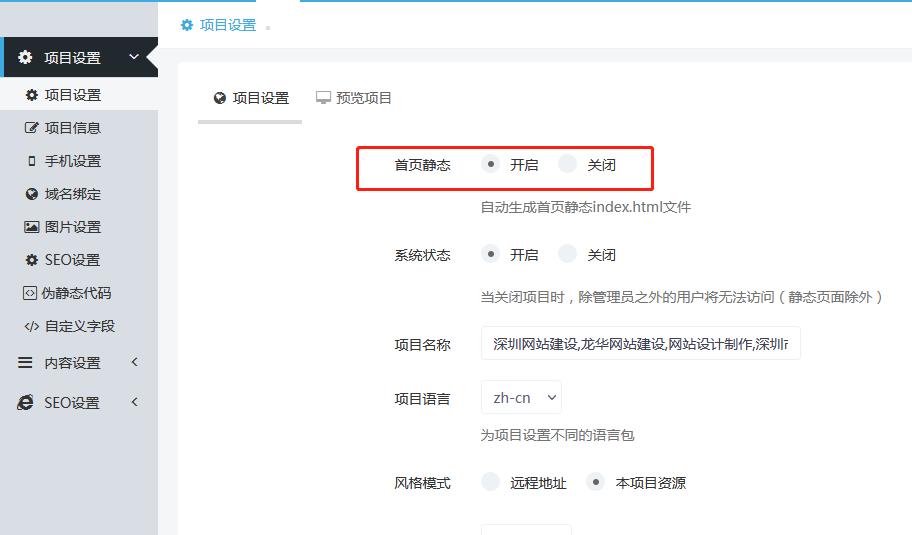Click the brackets icon next to 自定义字段
Screen dimensions: 912x535
[x=31, y=326]
